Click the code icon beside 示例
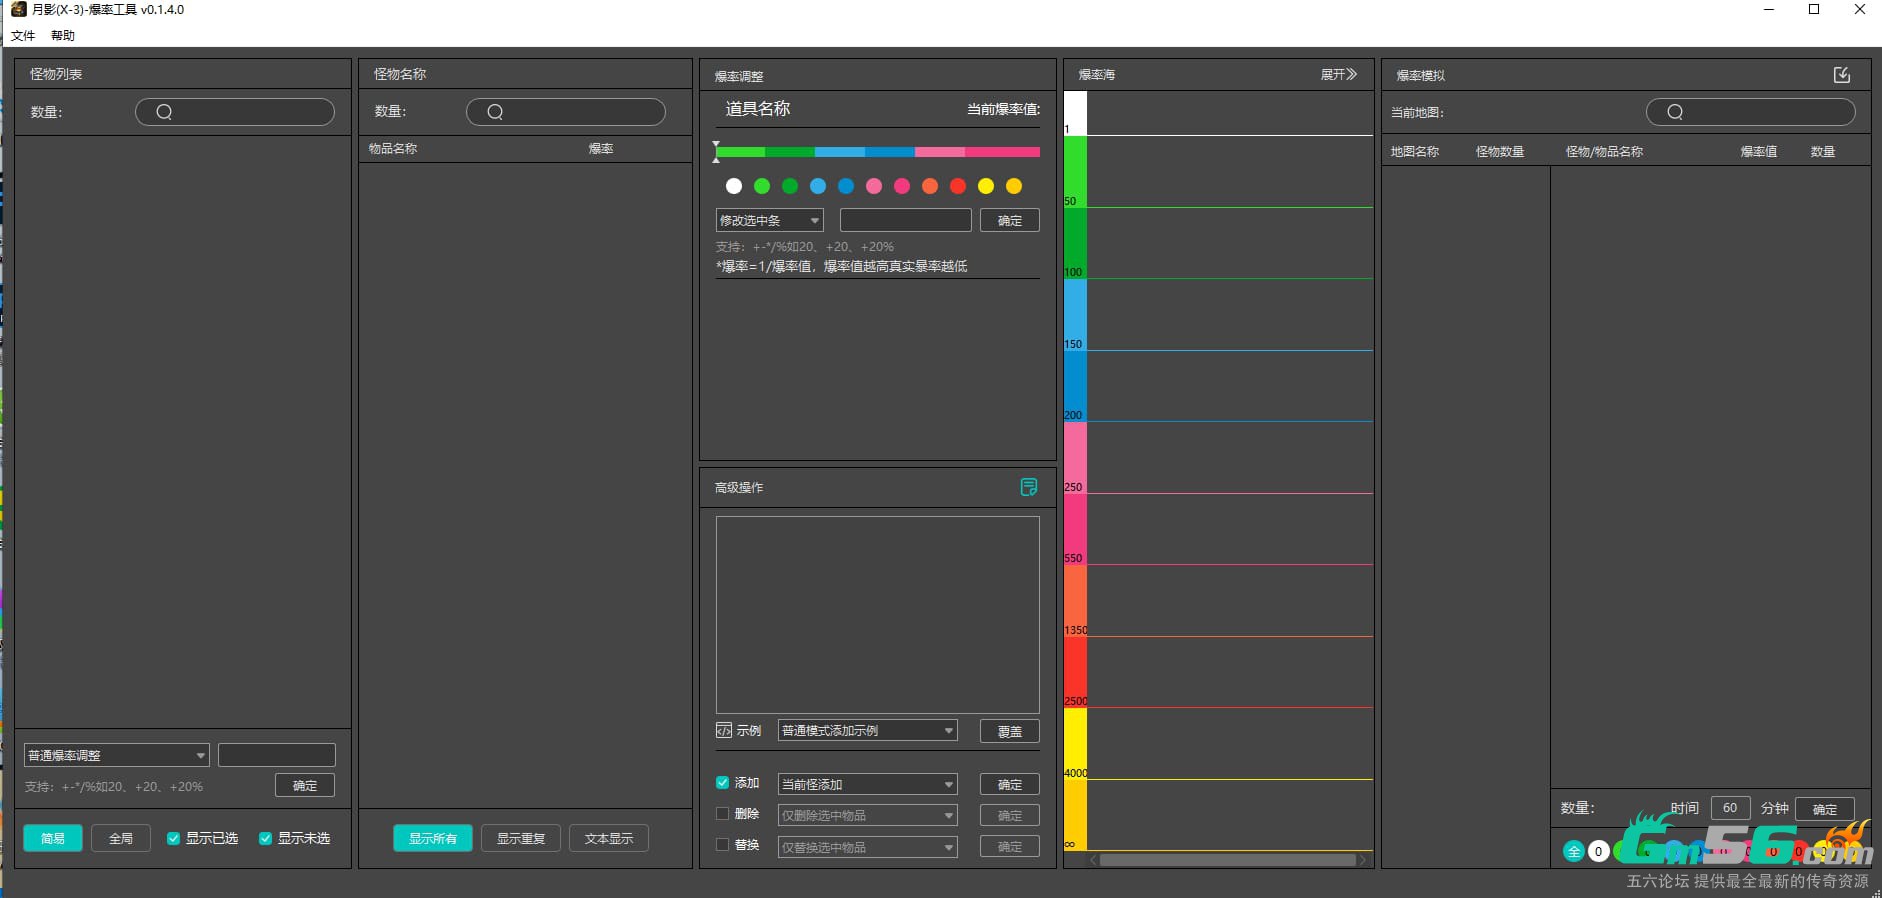Viewport: 1882px width, 898px height. (x=724, y=731)
